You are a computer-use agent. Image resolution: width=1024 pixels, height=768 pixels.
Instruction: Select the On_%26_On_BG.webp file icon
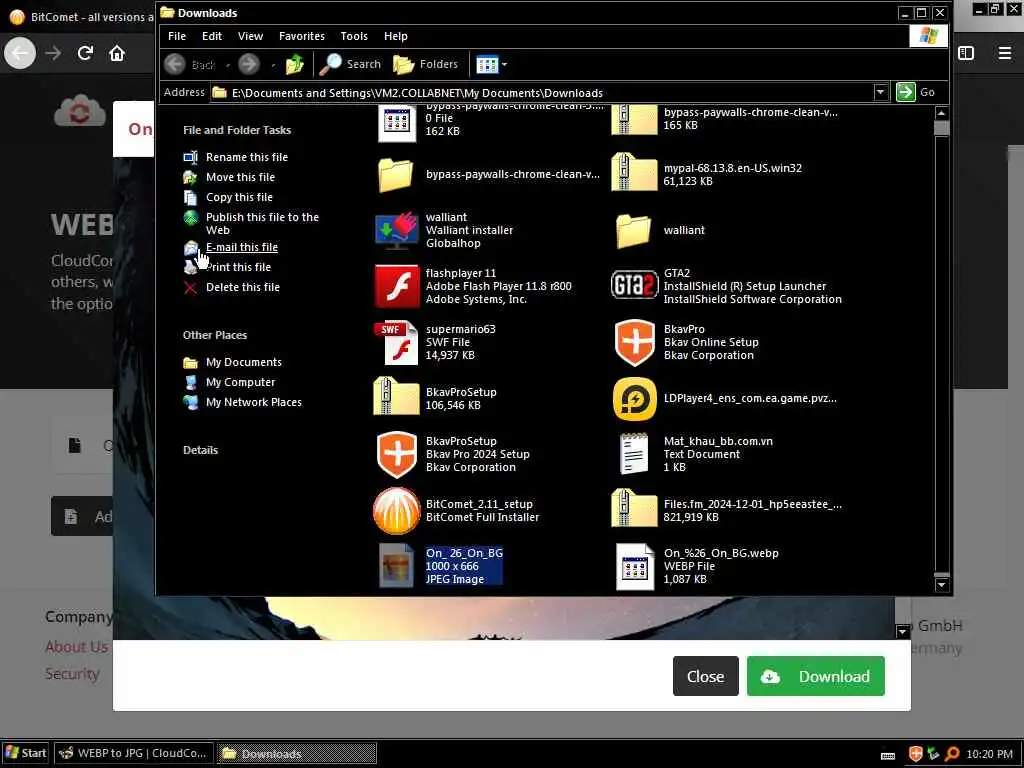[633, 566]
